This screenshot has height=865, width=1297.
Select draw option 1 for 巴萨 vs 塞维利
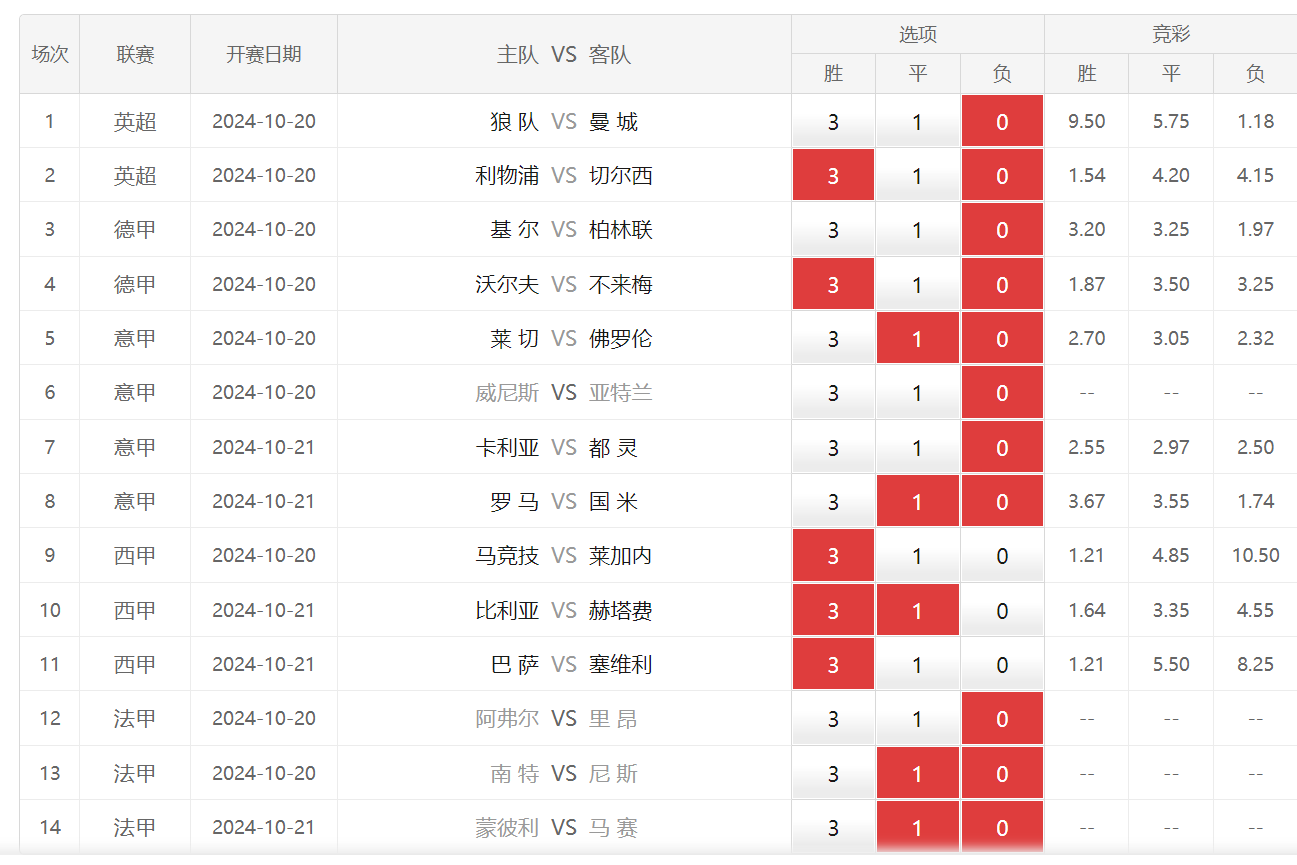coord(917,665)
